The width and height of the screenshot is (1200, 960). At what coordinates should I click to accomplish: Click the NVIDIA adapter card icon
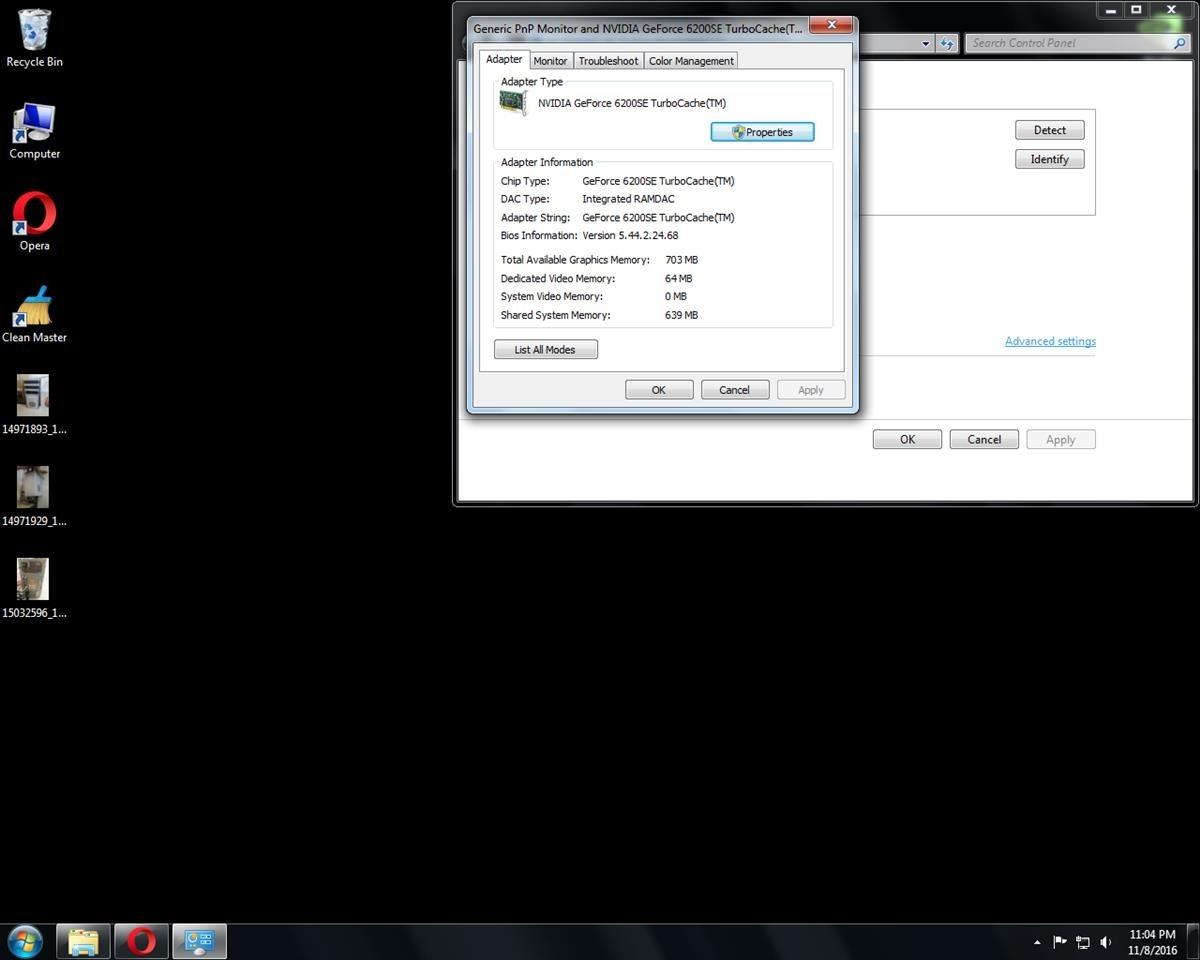point(513,103)
